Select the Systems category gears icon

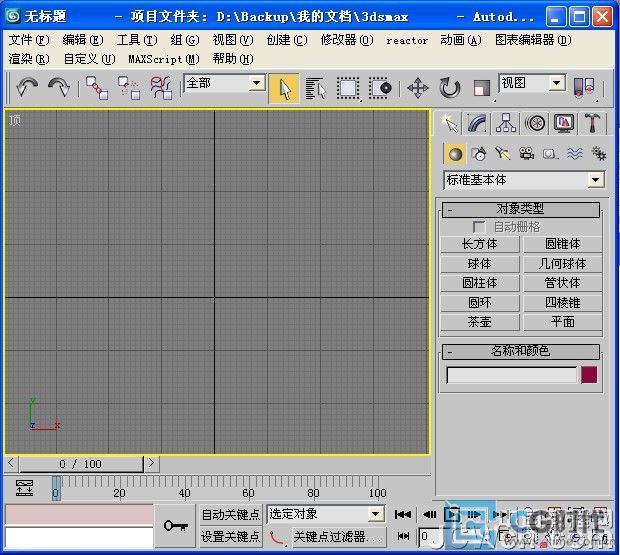598,154
